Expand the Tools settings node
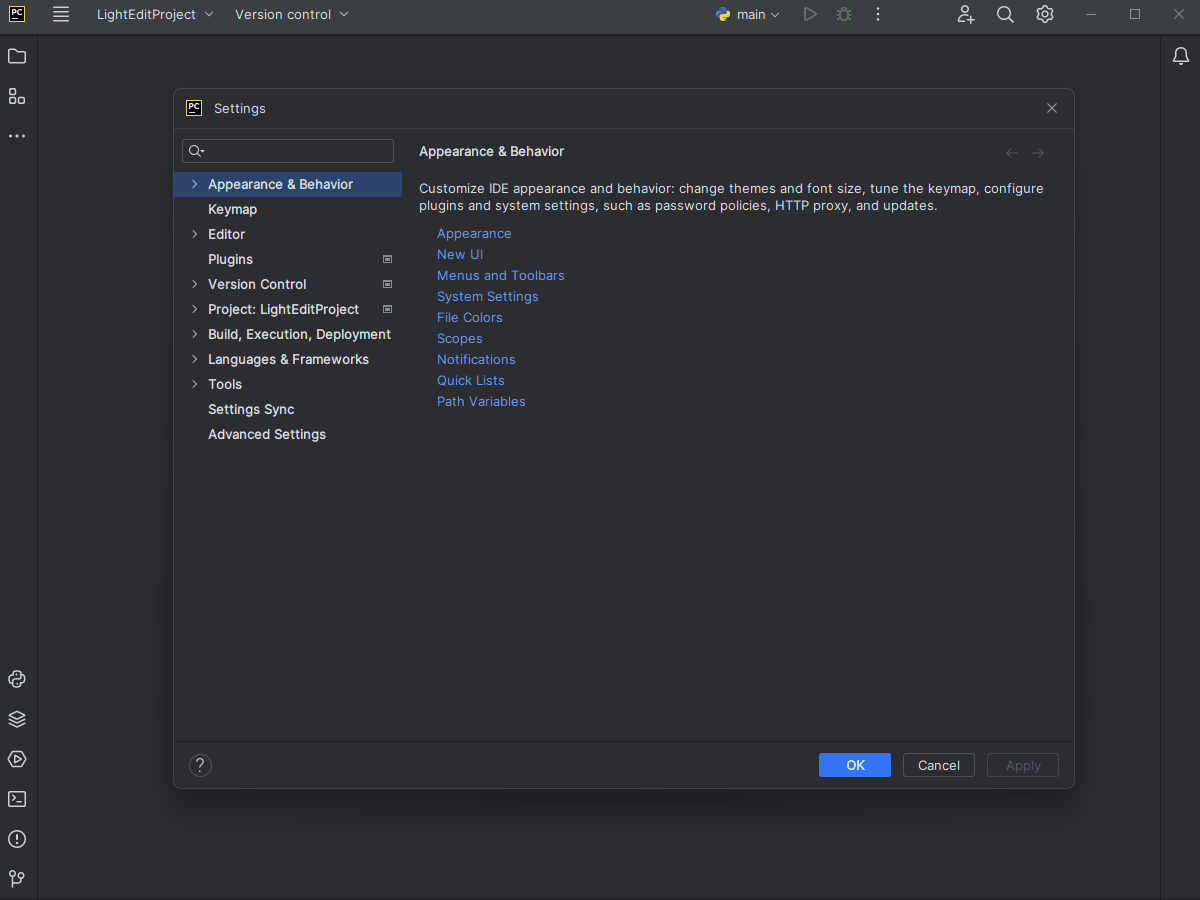The image size is (1200, 900). click(x=194, y=384)
